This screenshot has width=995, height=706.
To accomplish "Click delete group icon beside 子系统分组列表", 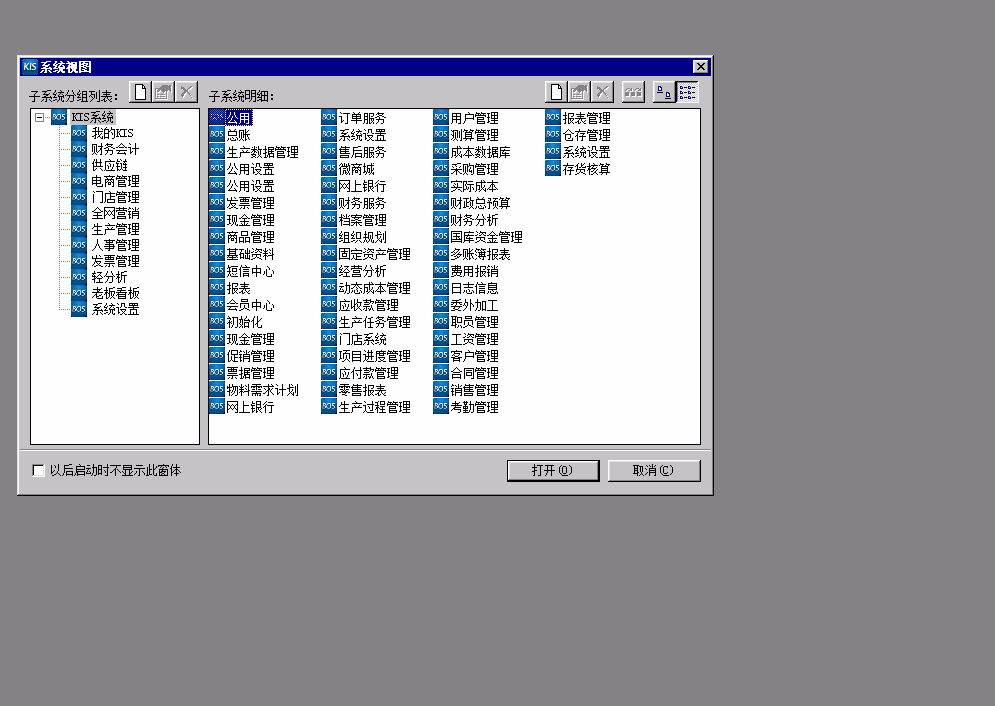I will pyautogui.click(x=186, y=93).
